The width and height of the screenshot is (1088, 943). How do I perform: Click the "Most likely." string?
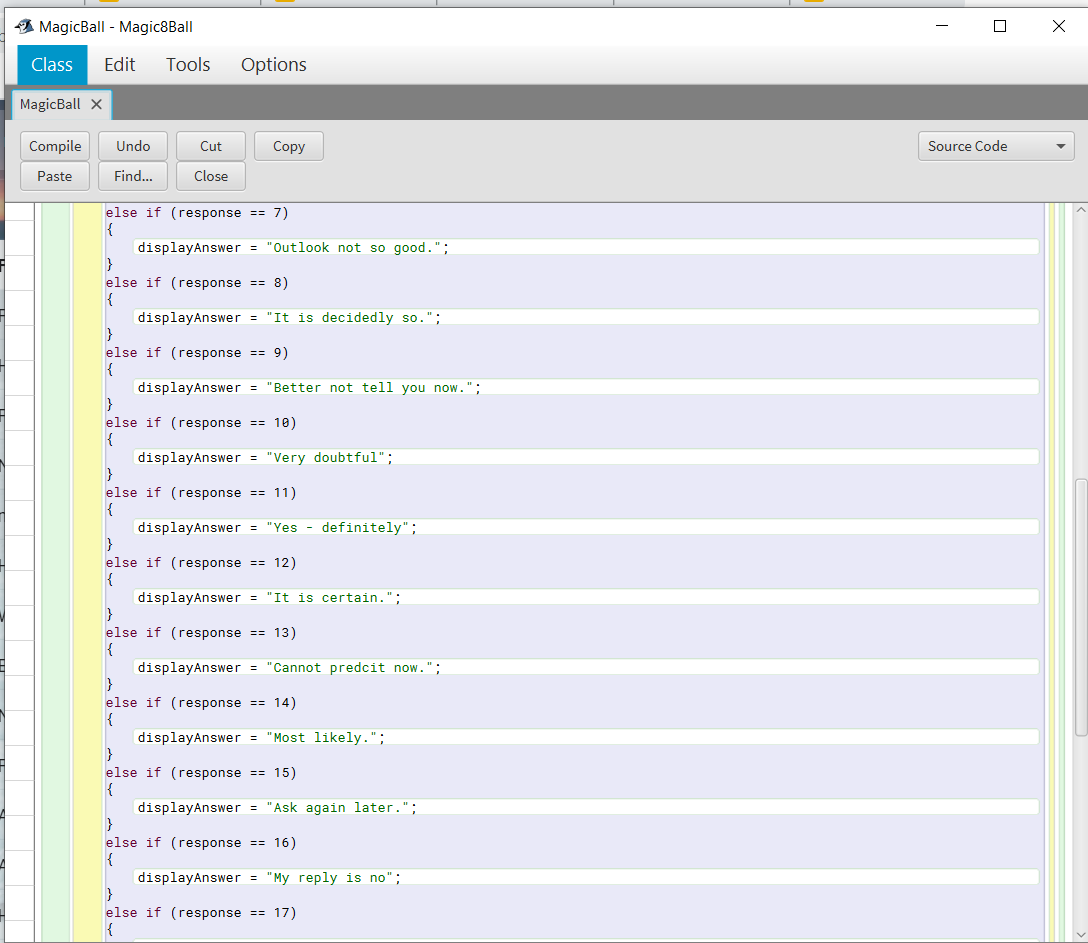pyautogui.click(x=322, y=738)
